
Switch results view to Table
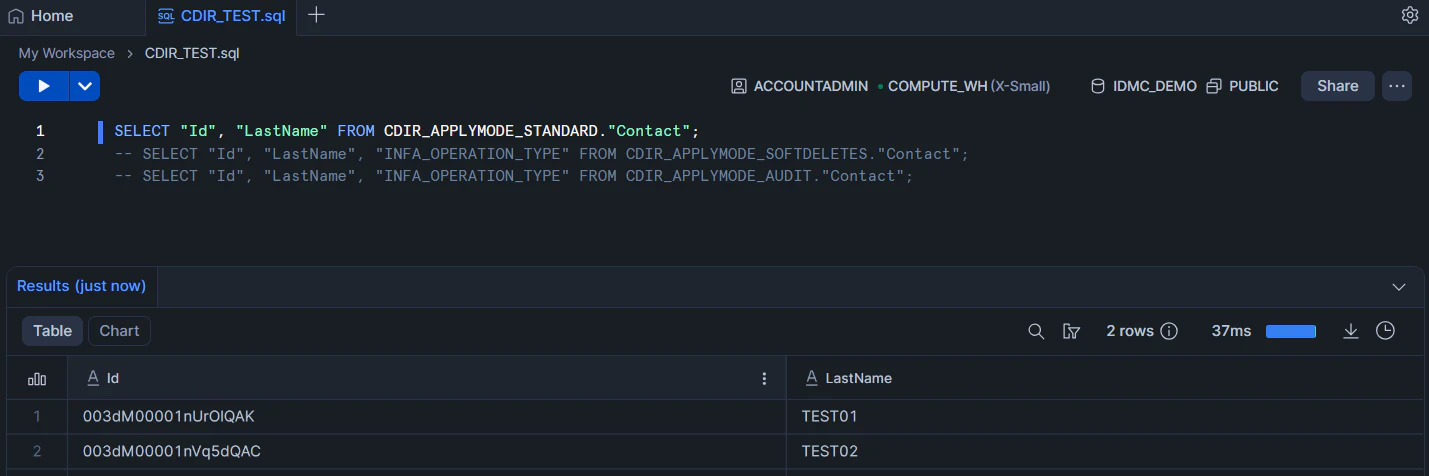point(53,331)
